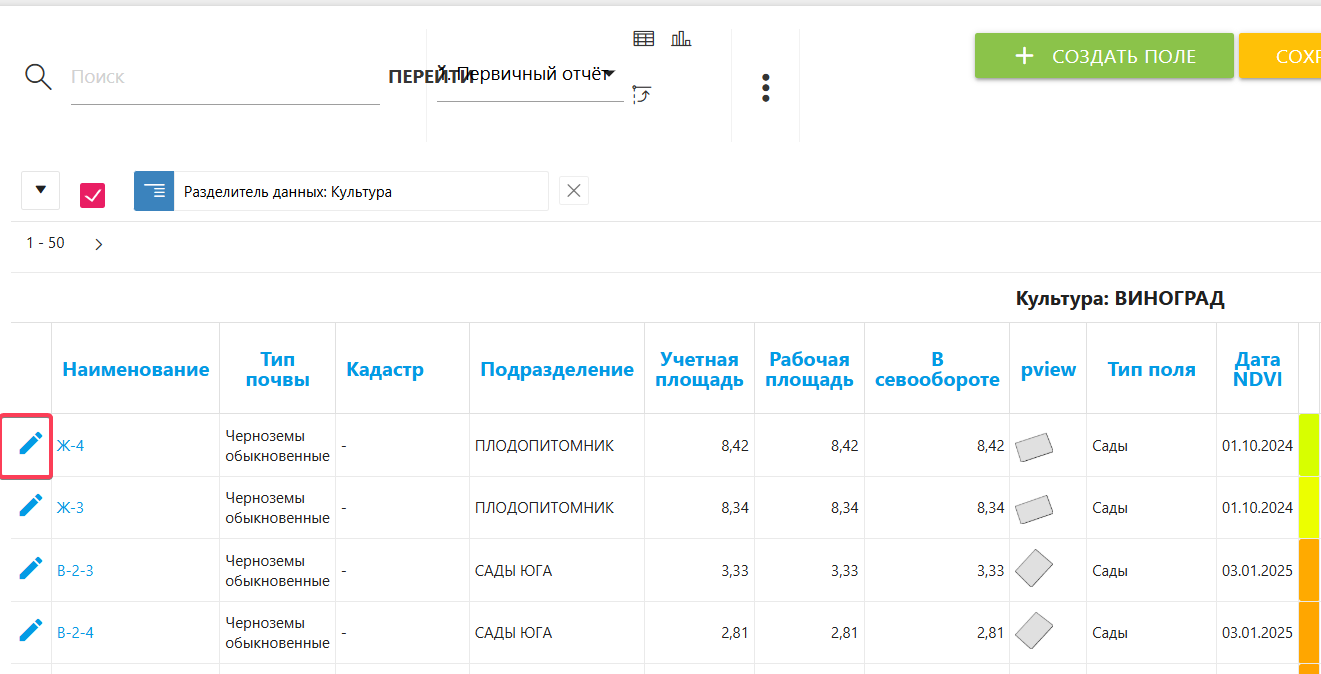
Task: Expand the black triangle dropdown near filters
Action: [41, 190]
